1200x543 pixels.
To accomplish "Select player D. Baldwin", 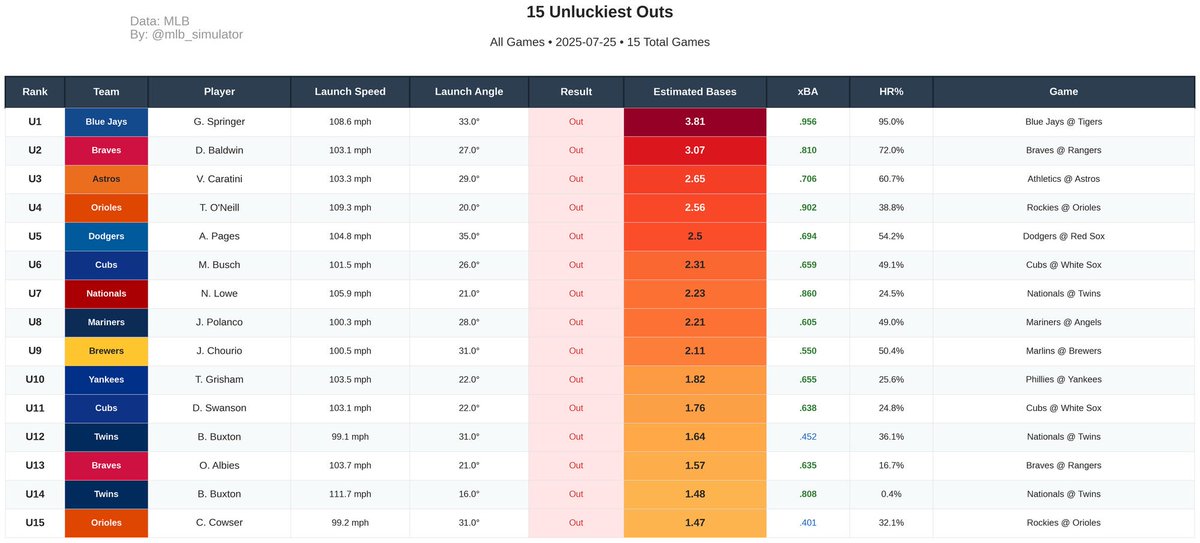I will coord(219,150).
